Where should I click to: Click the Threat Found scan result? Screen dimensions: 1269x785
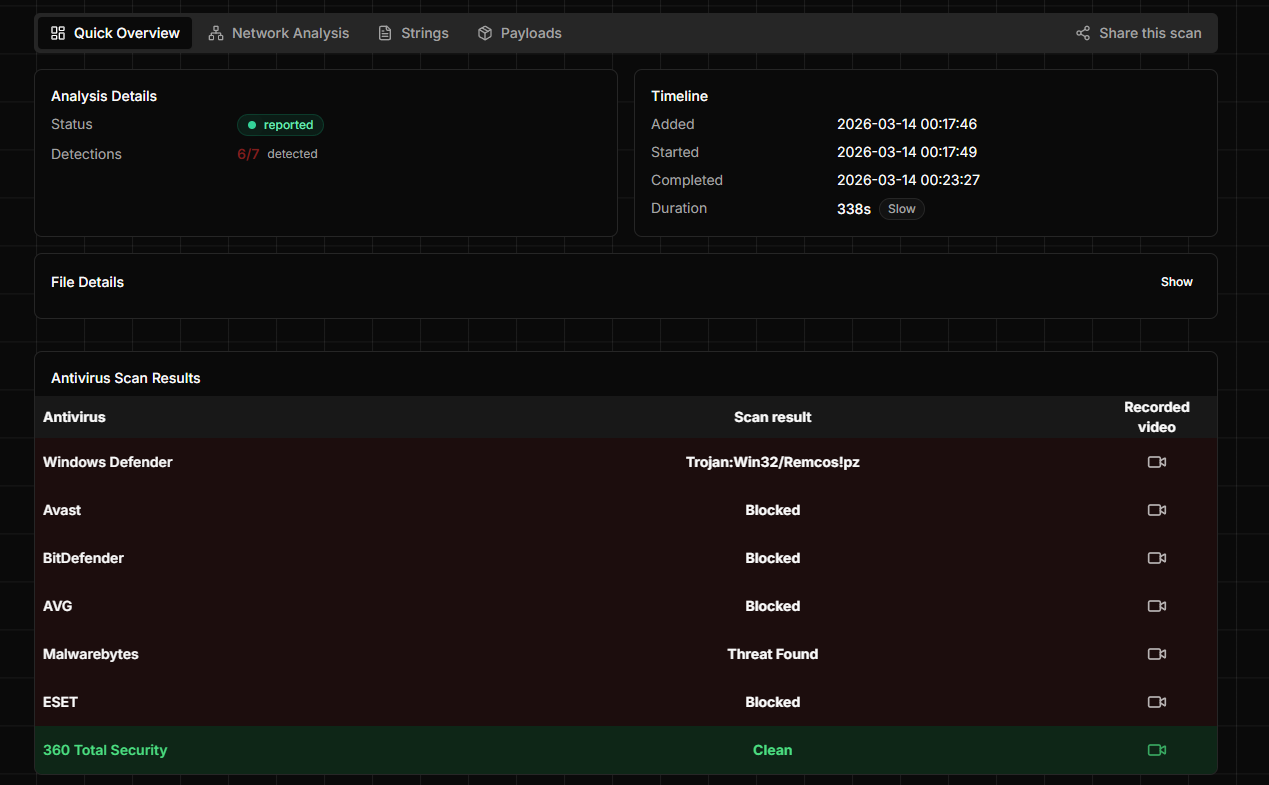pyautogui.click(x=773, y=654)
